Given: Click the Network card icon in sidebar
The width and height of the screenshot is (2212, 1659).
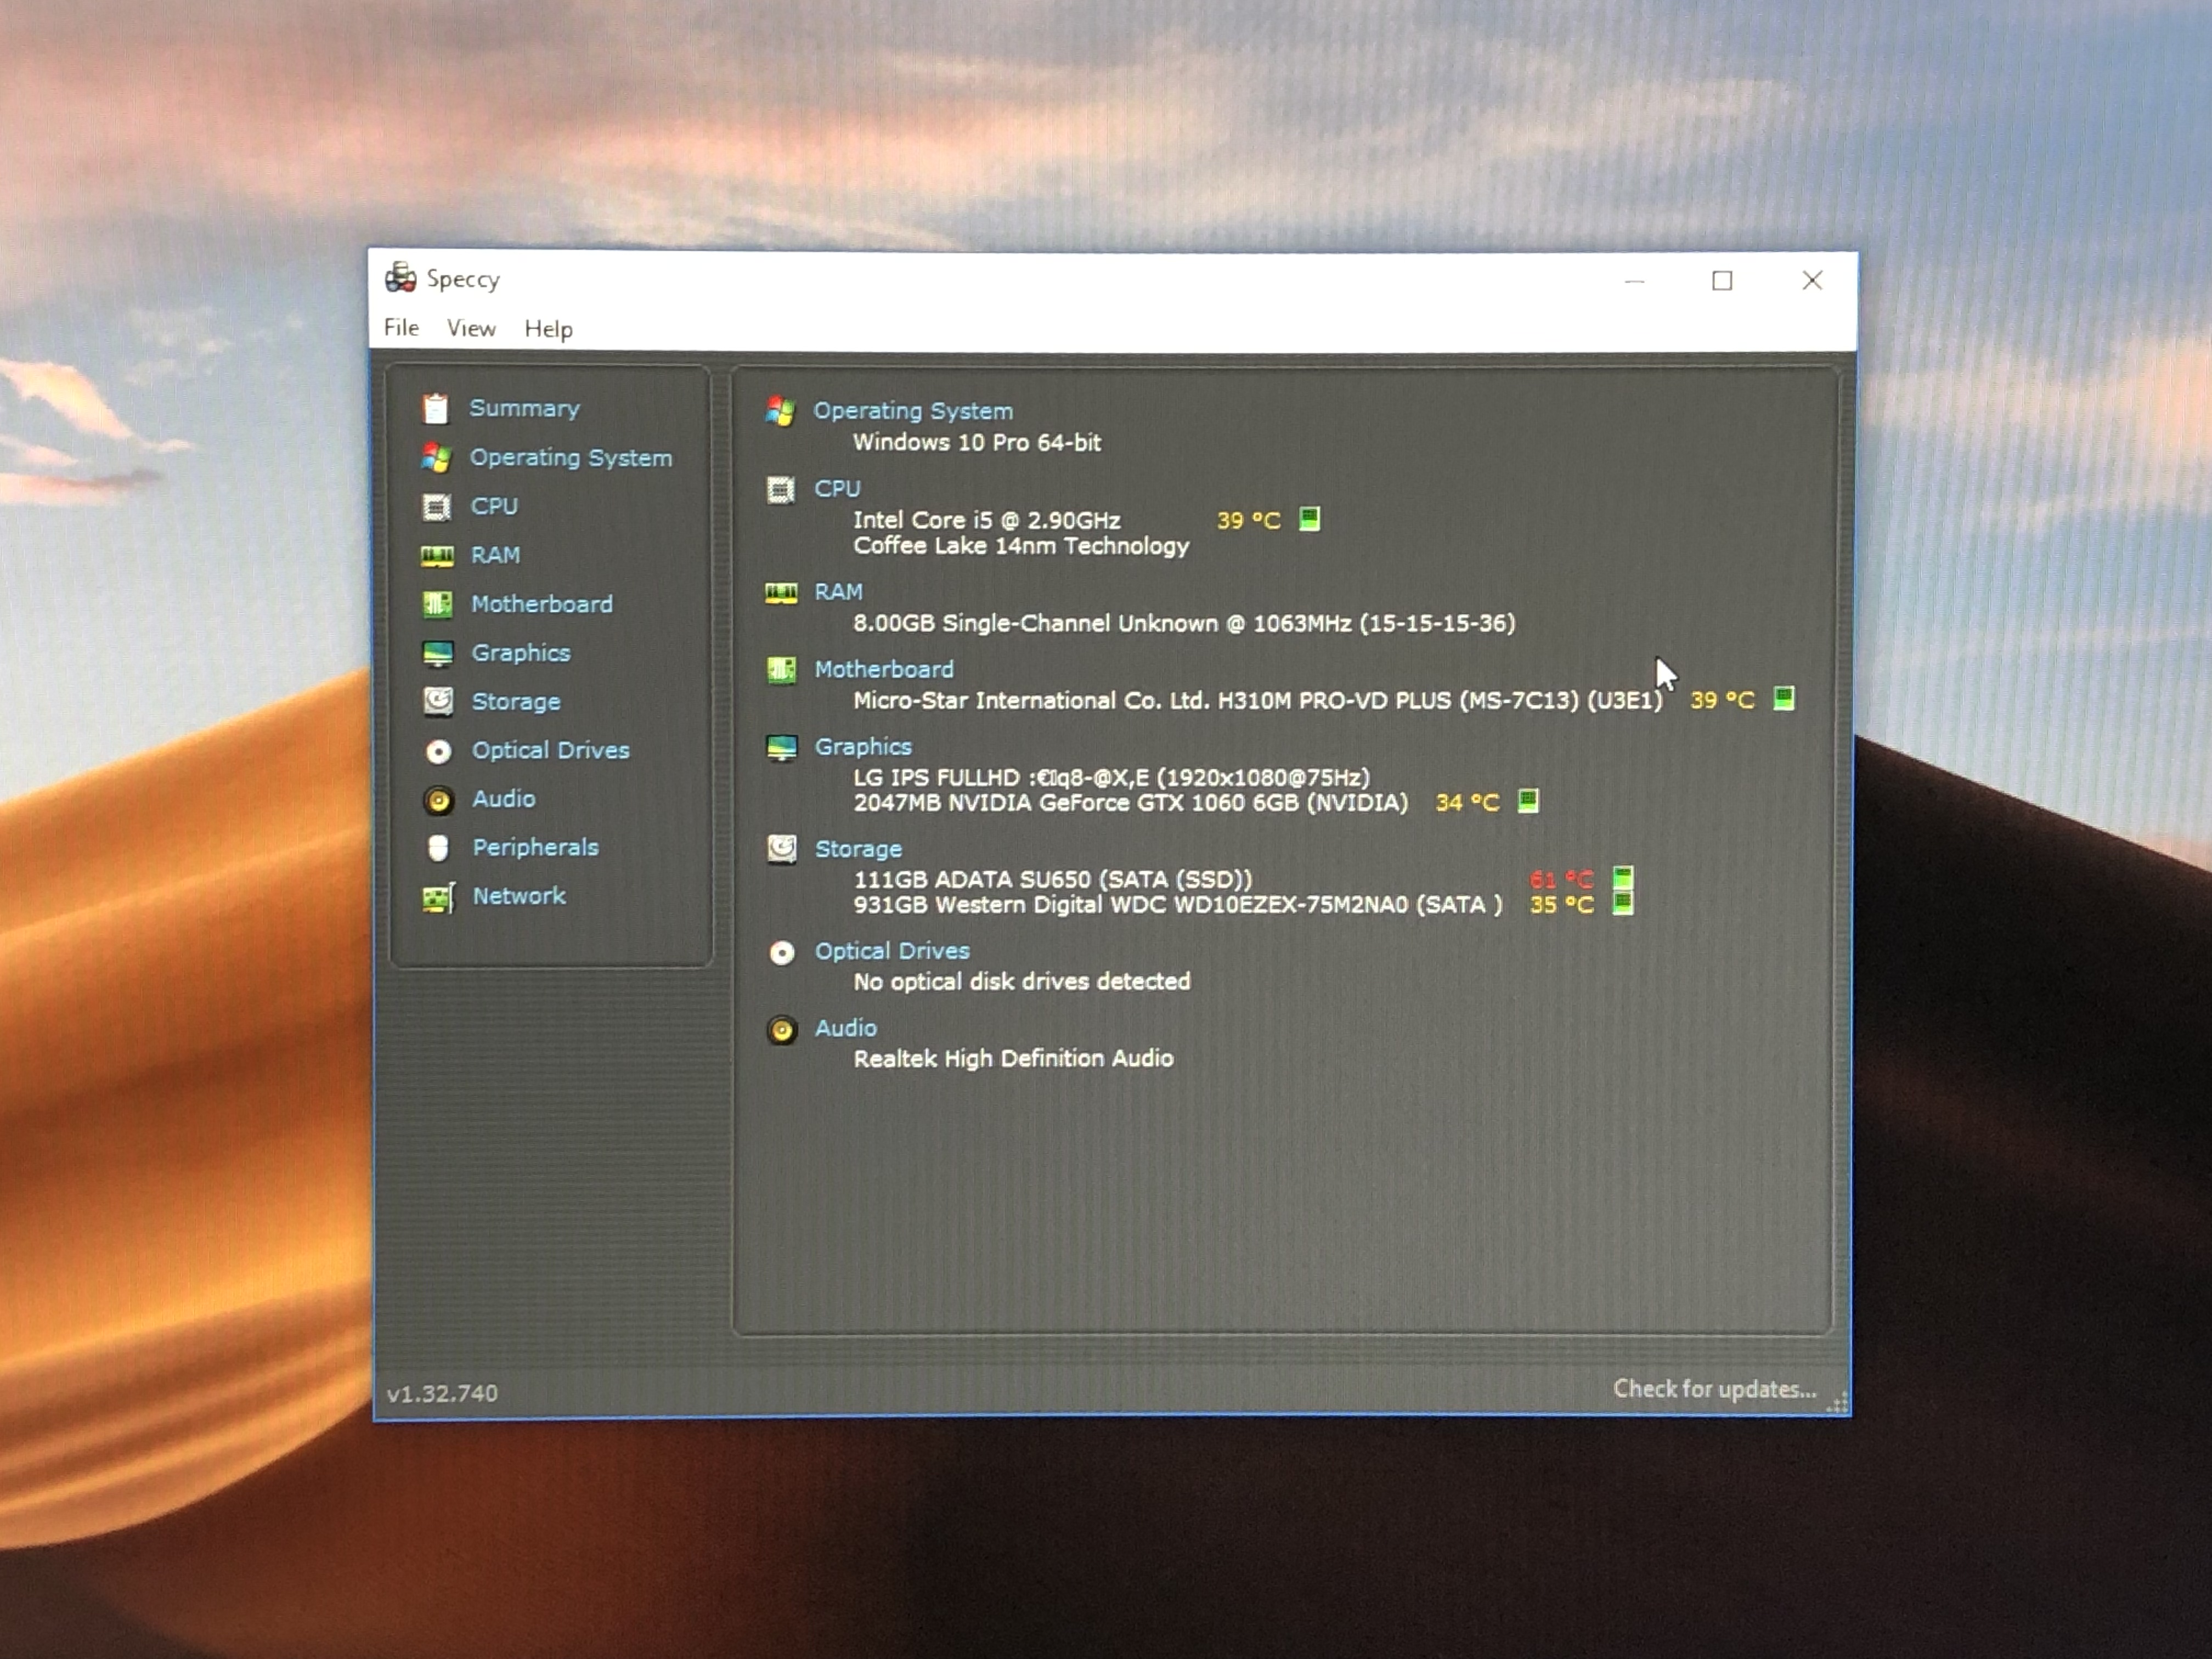Looking at the screenshot, I should click(x=438, y=897).
